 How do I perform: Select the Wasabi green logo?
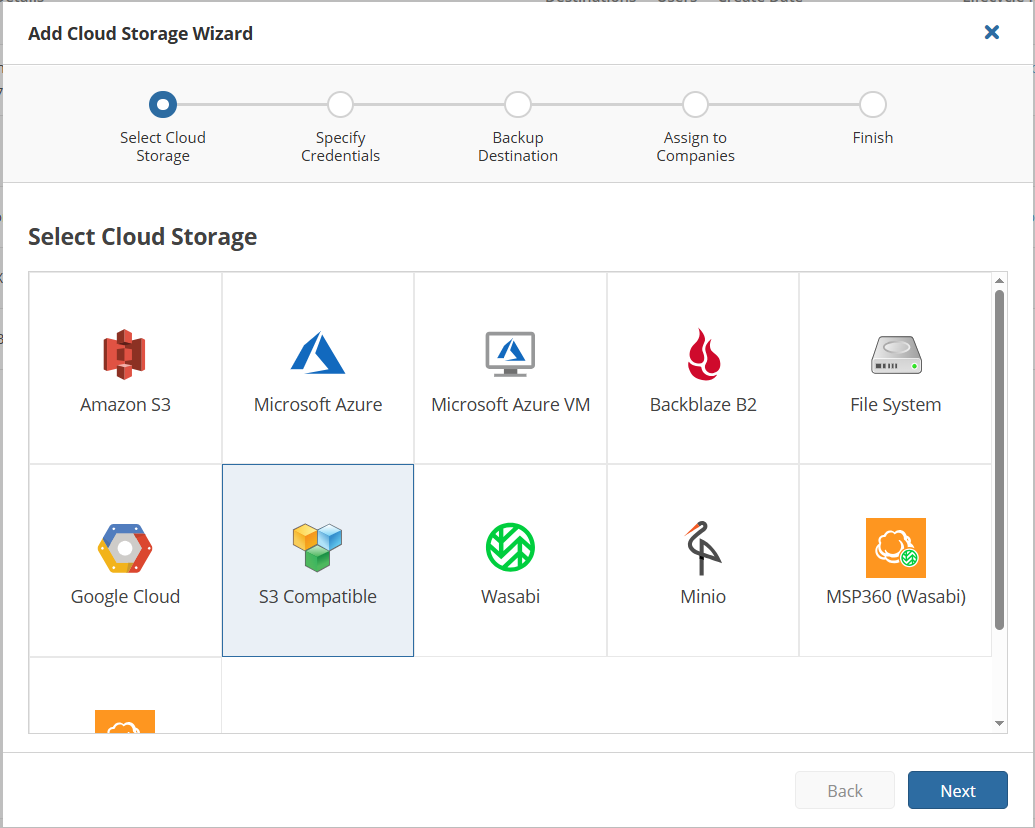510,547
